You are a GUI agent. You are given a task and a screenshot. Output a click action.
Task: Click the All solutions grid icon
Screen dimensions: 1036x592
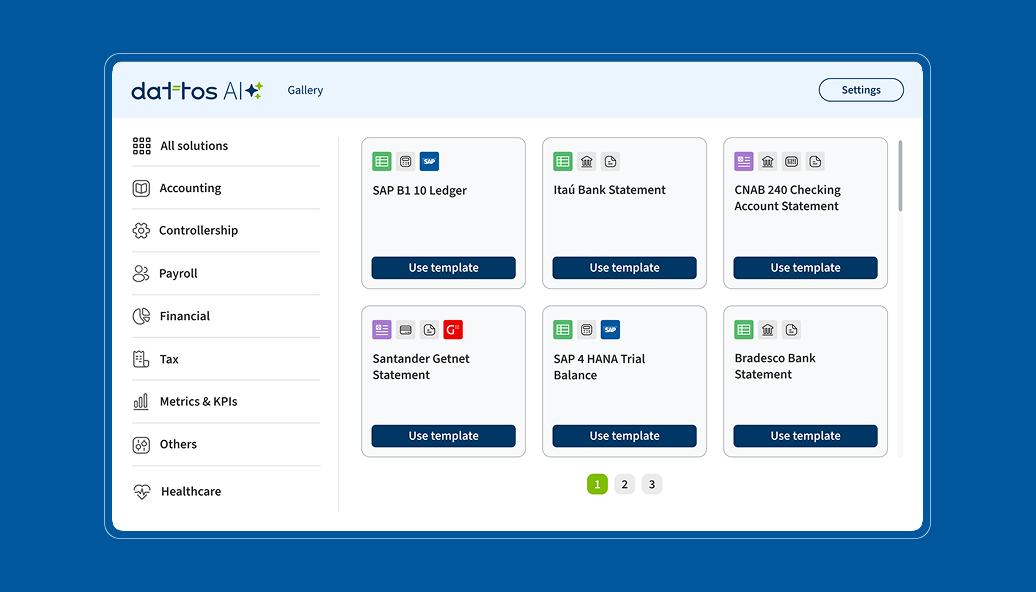[141, 146]
